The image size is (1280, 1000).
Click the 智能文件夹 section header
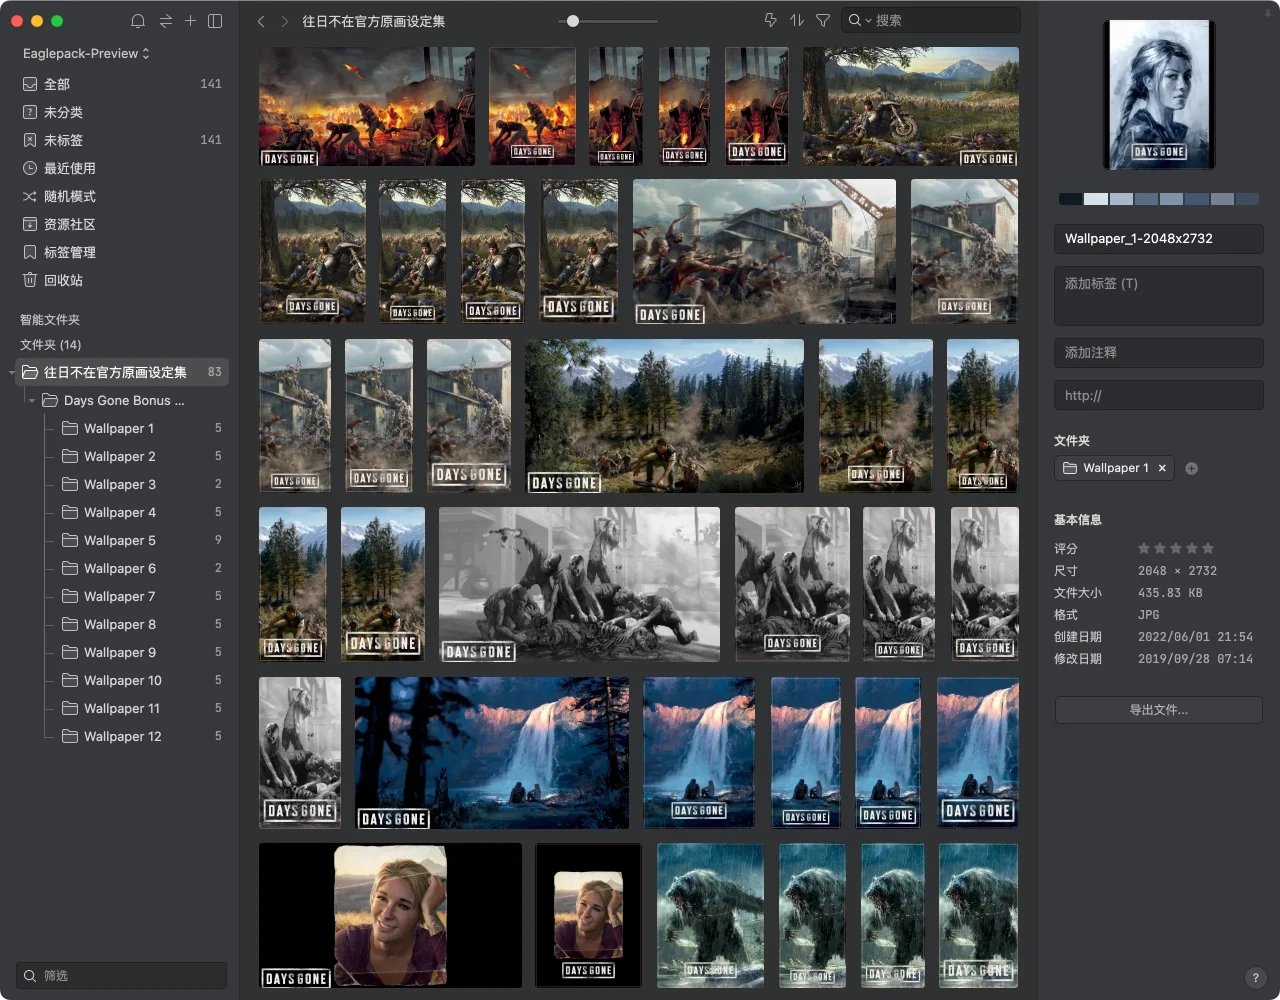click(x=50, y=320)
